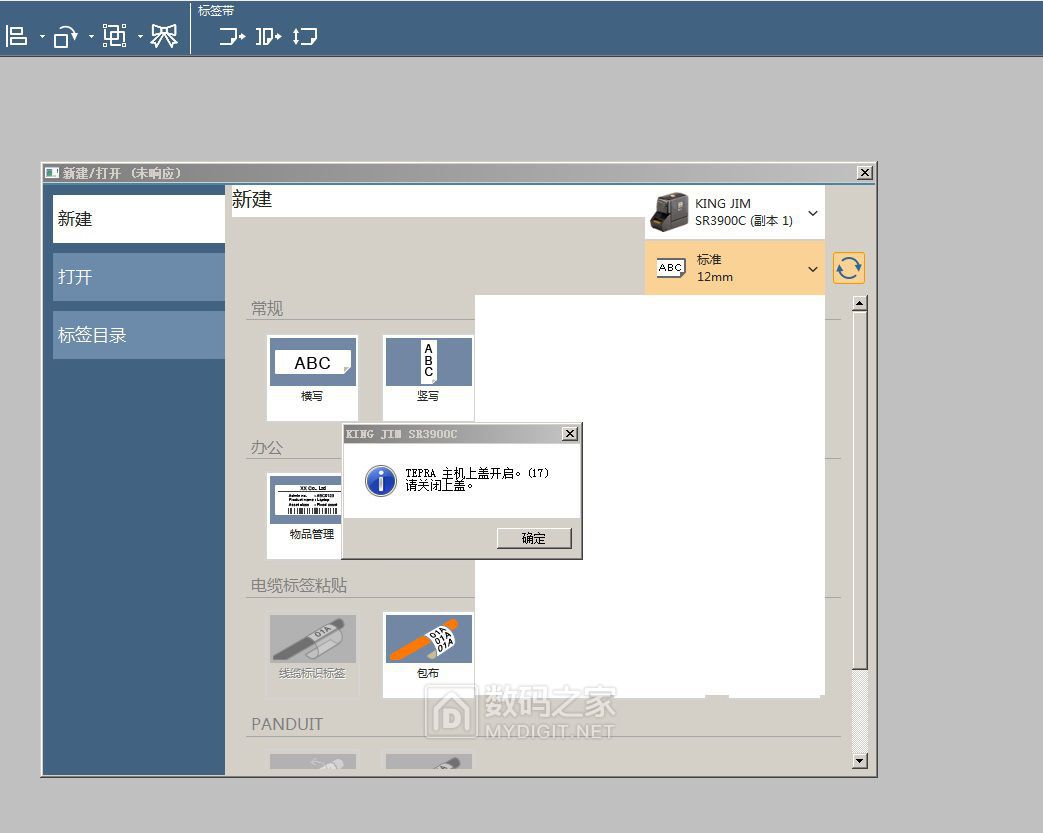Select the 包布 wrap label template
Screen dimensions: 1043x833
pyautogui.click(x=428, y=655)
